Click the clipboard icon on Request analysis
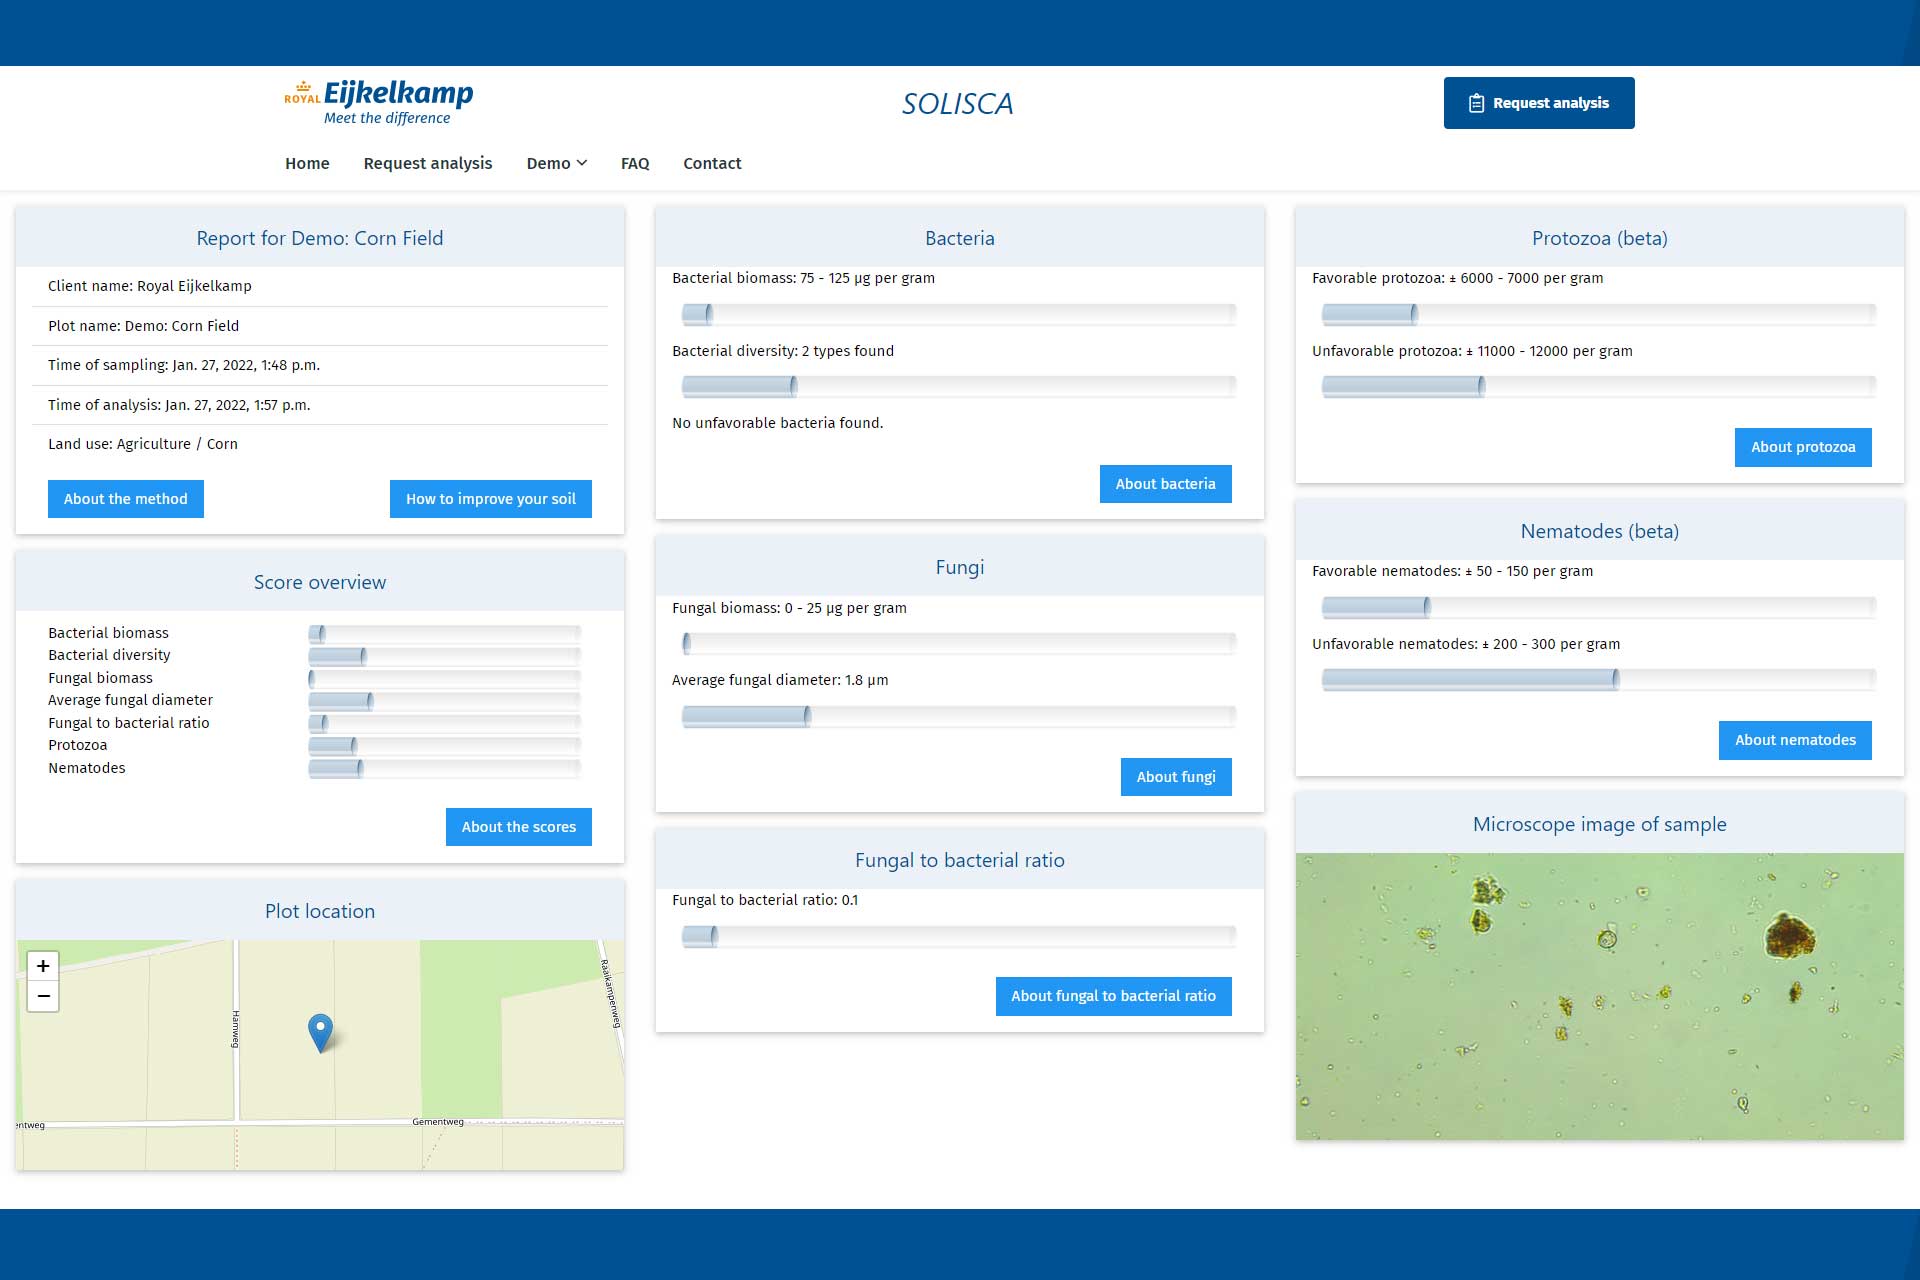 click(x=1476, y=103)
